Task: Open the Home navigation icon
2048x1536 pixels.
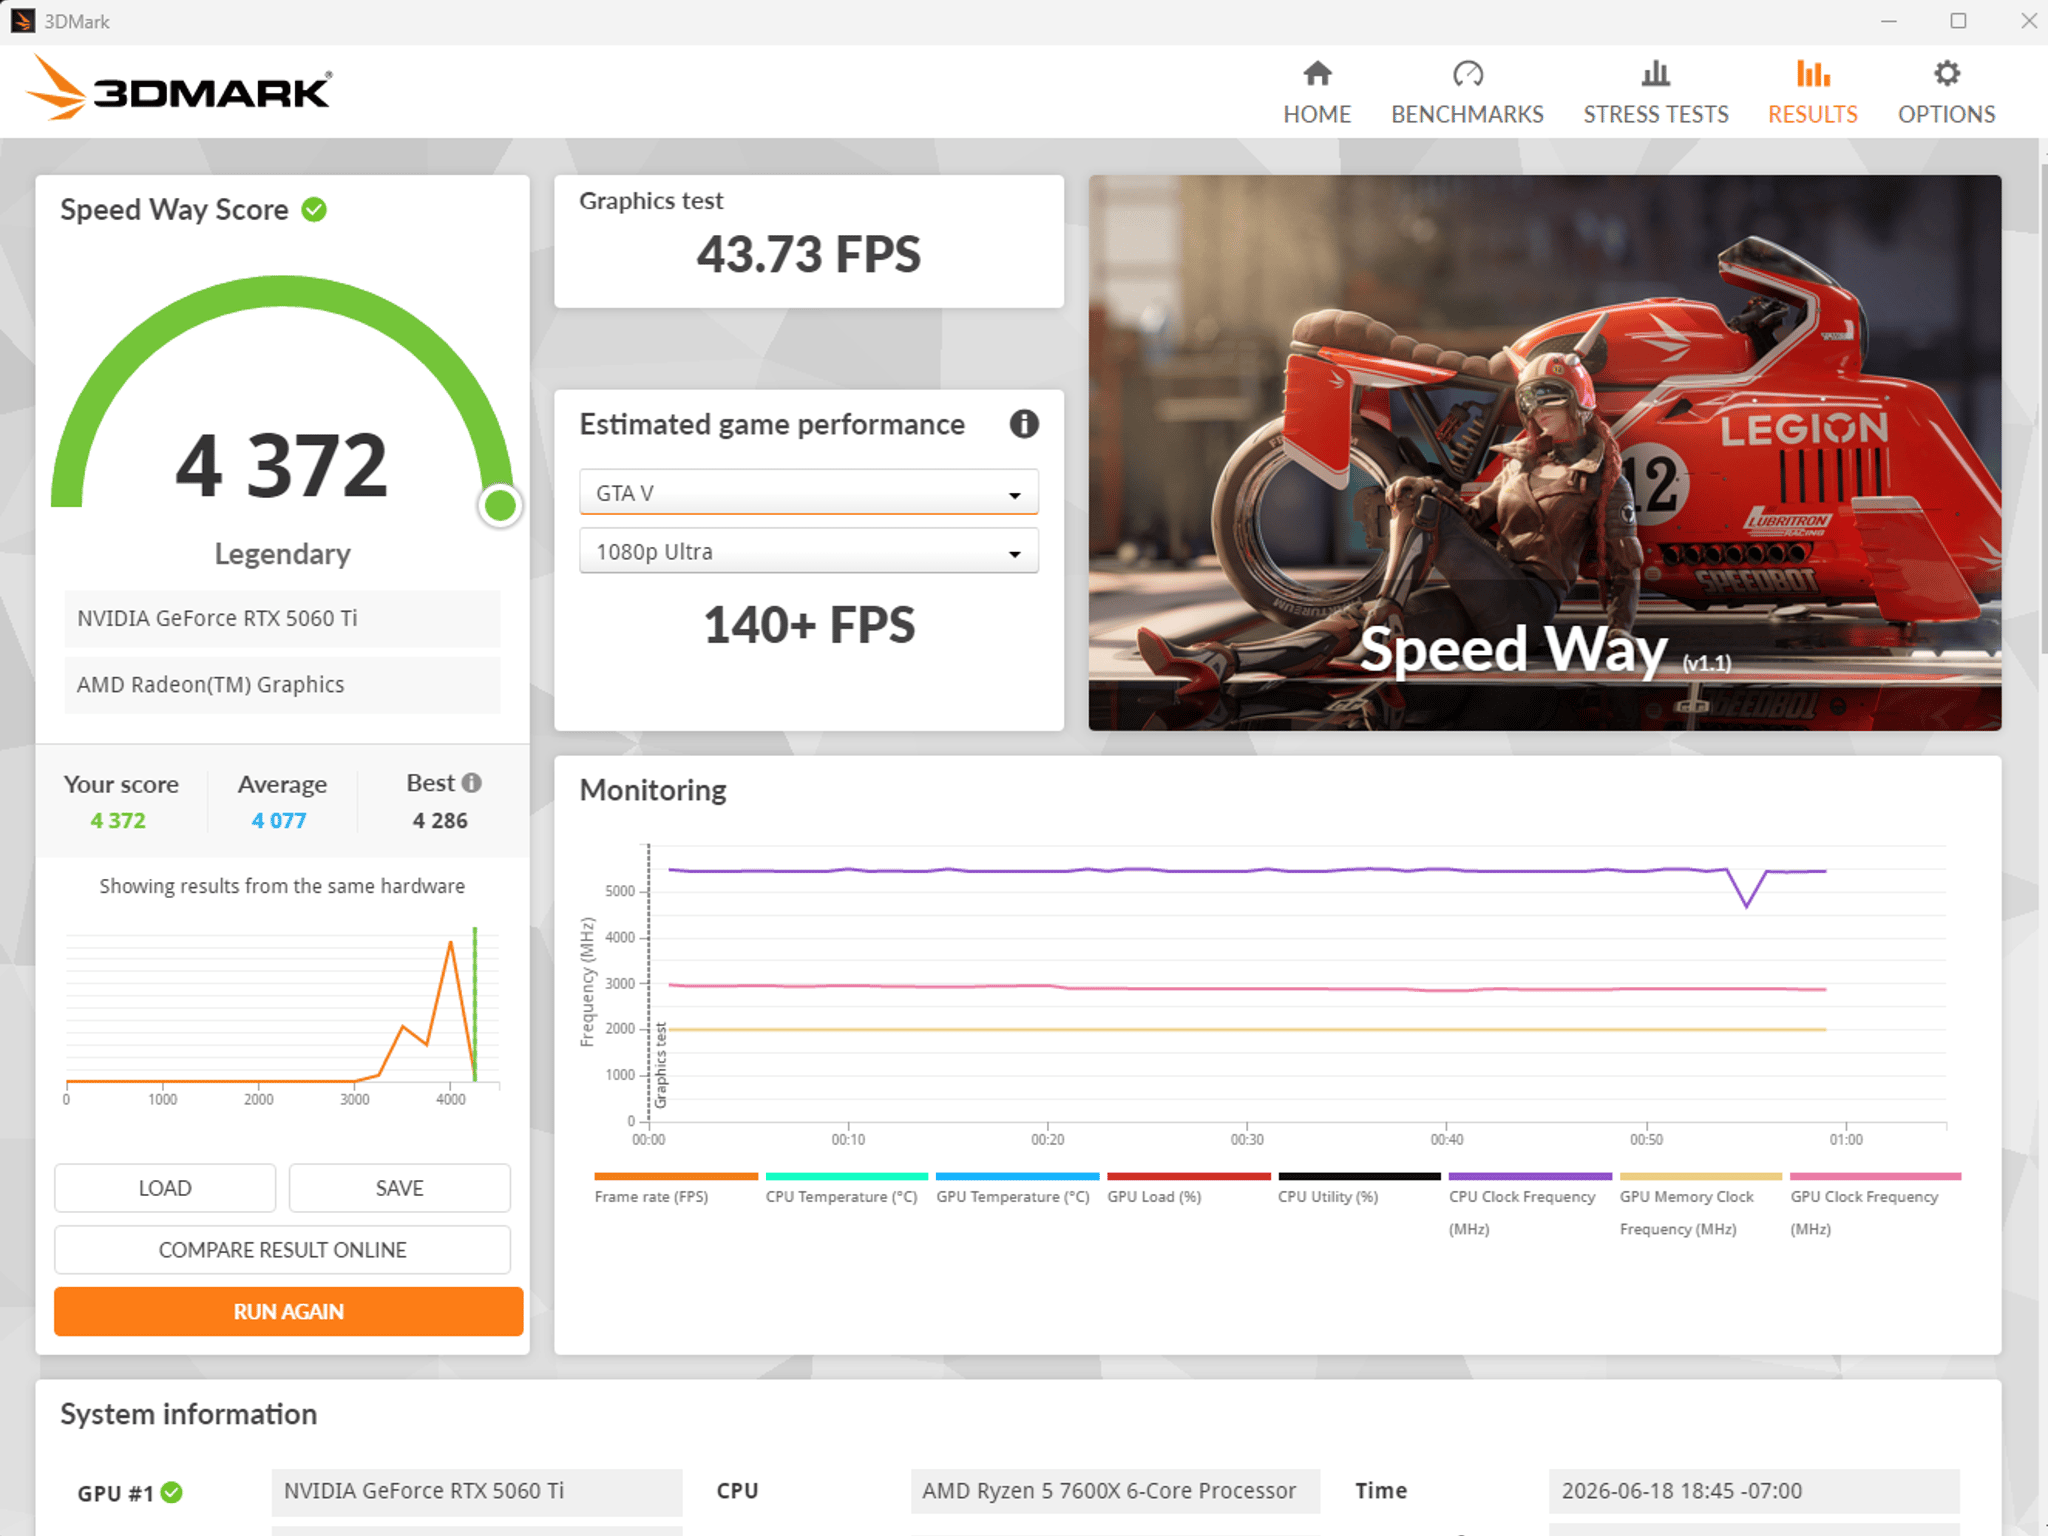Action: tap(1317, 74)
